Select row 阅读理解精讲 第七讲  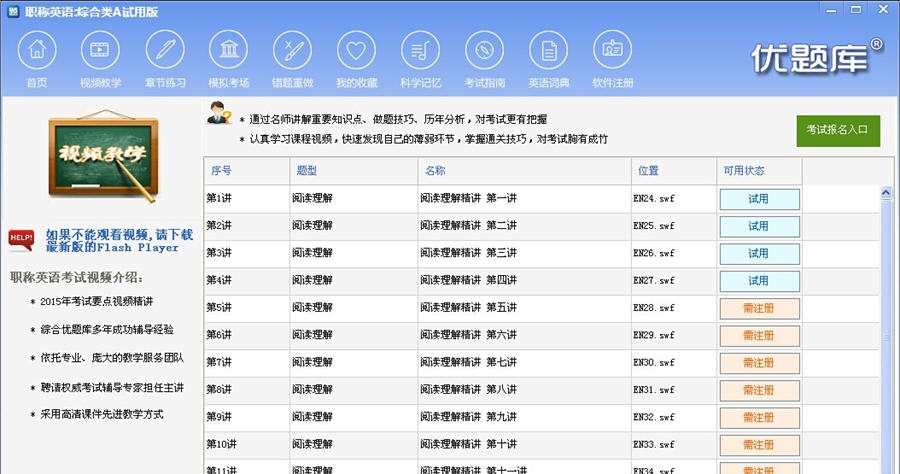541,363
